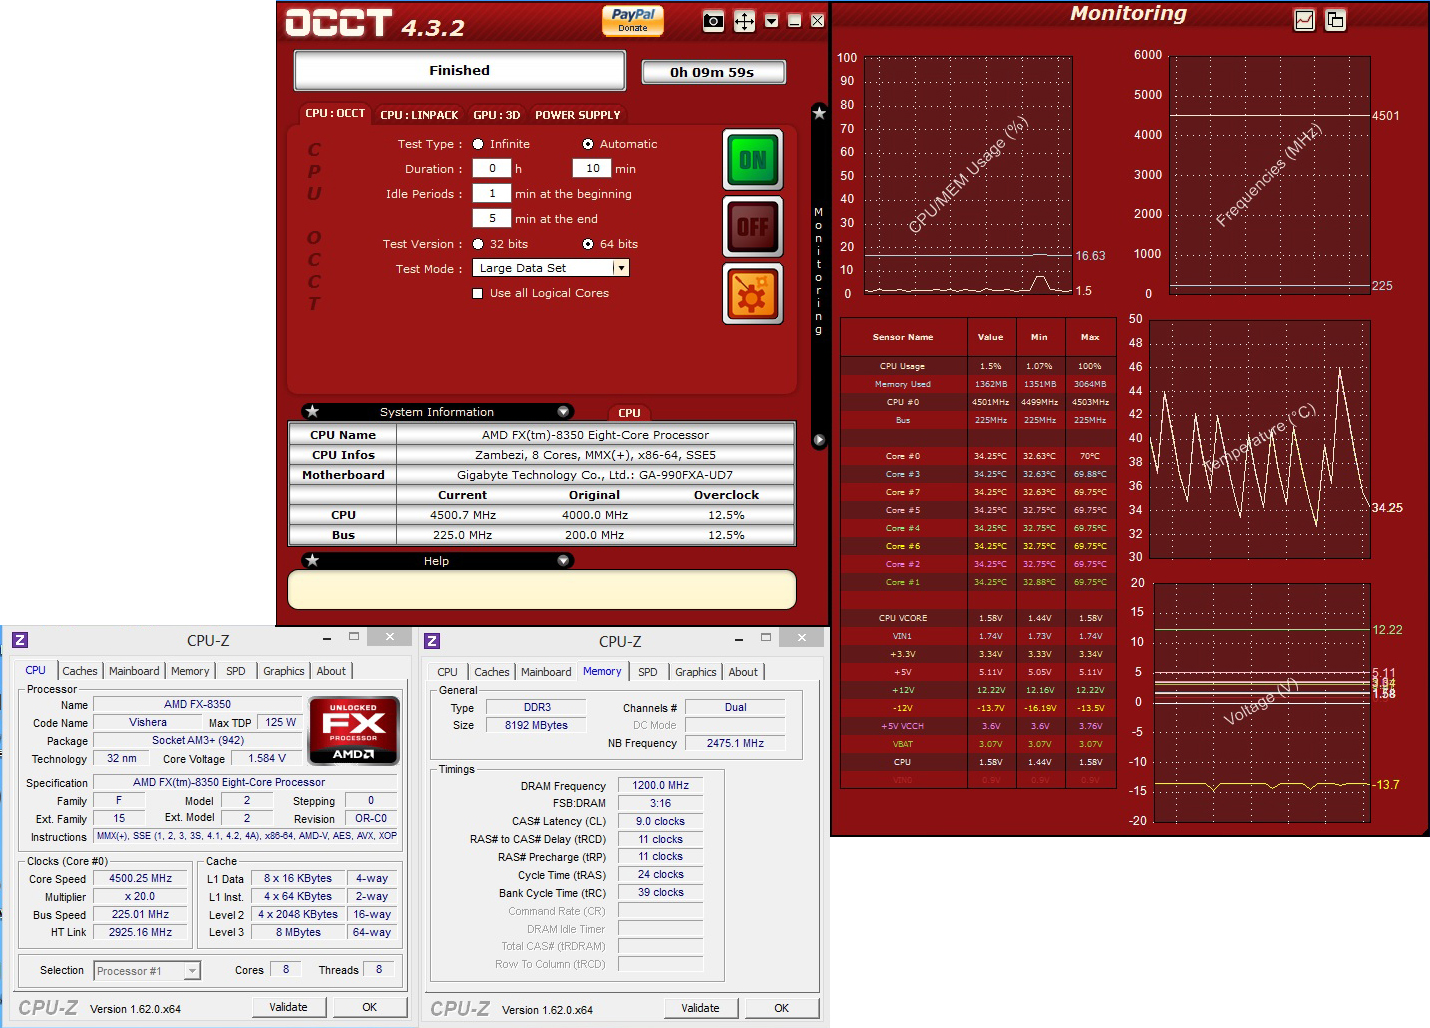This screenshot has width=1430, height=1028.
Task: Choose the 32 bits test version
Action: [x=478, y=244]
